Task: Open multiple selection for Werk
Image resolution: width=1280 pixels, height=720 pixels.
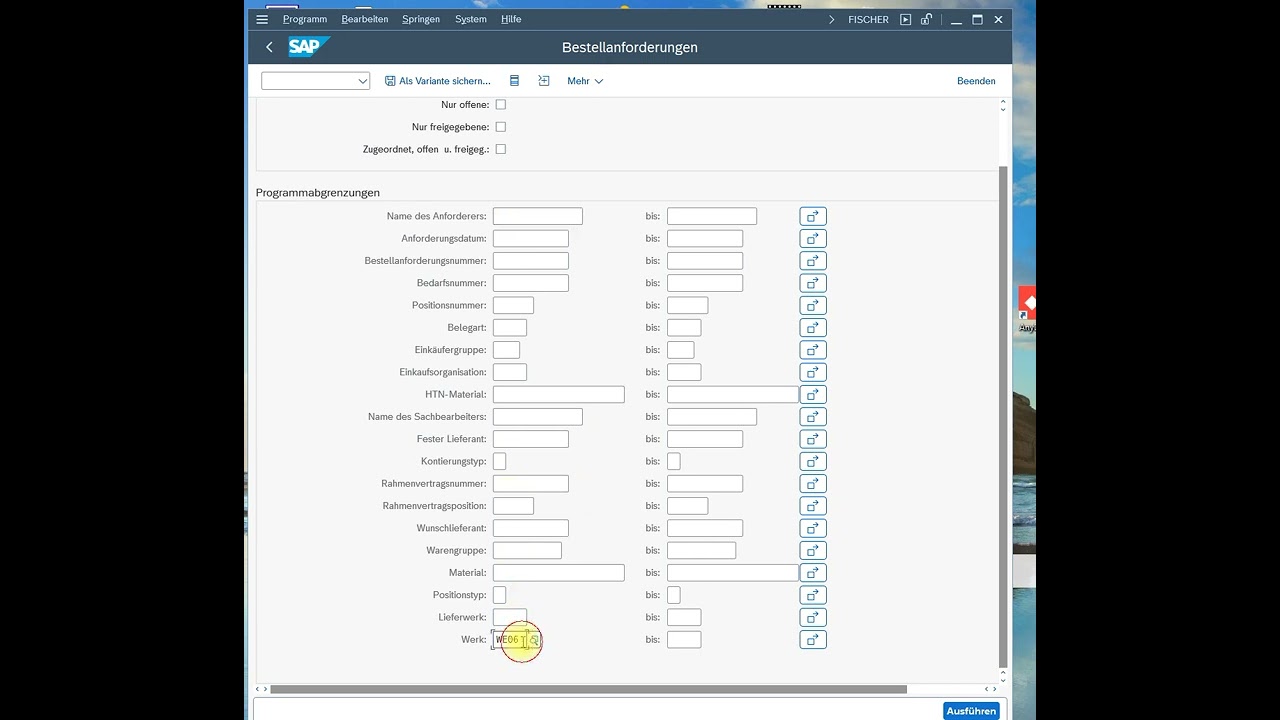Action: (813, 639)
